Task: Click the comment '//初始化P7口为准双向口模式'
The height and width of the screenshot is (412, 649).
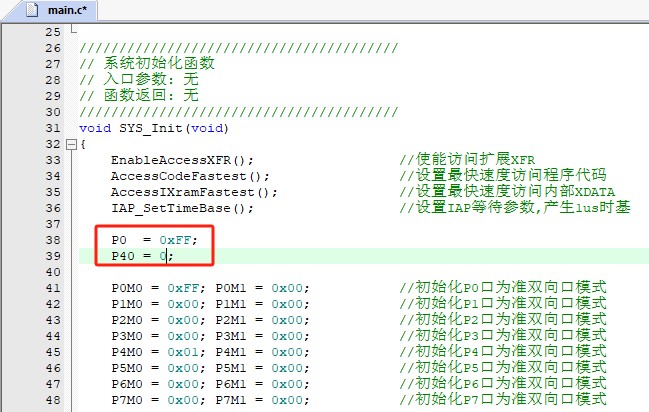Action: (503, 400)
